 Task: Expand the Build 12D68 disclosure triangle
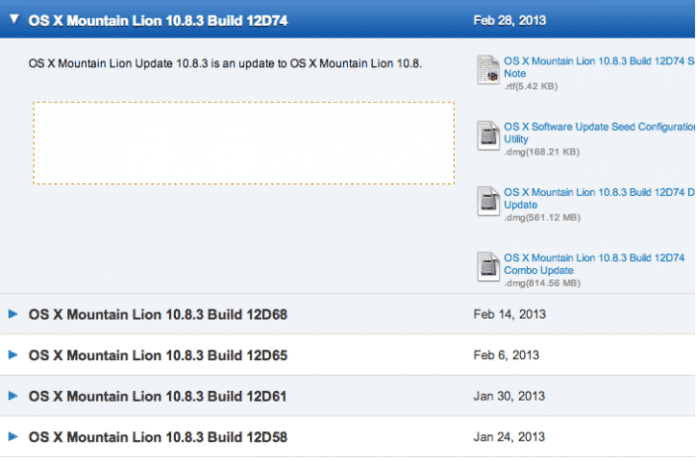(13, 314)
